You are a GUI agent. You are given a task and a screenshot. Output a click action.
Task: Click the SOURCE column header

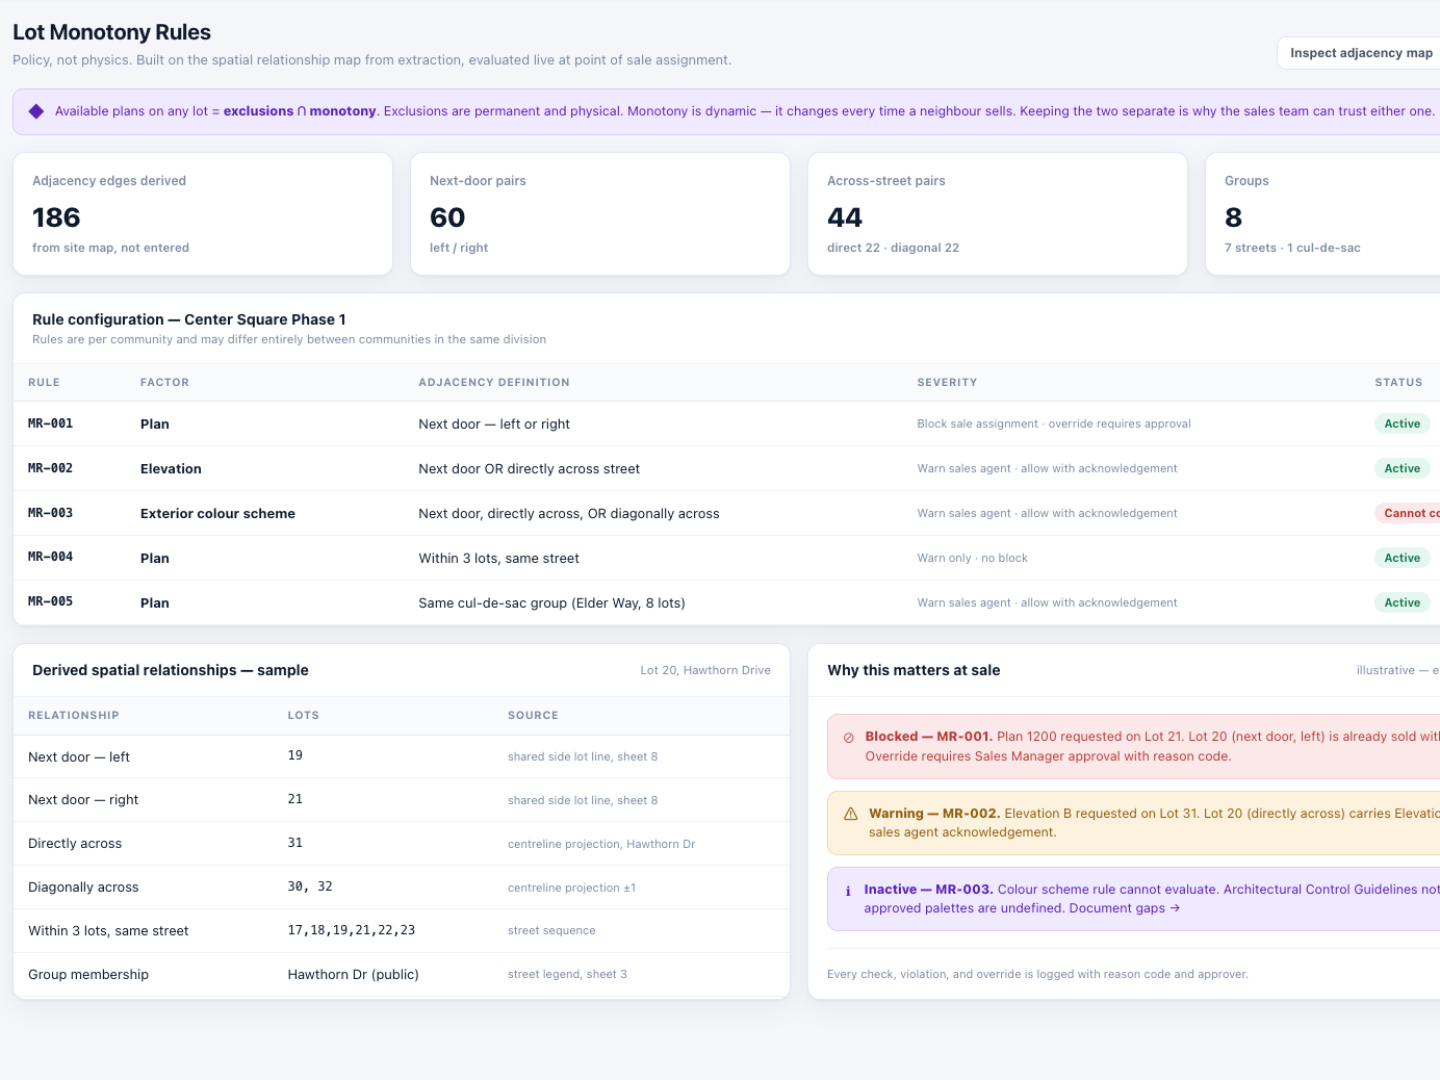tap(533, 715)
